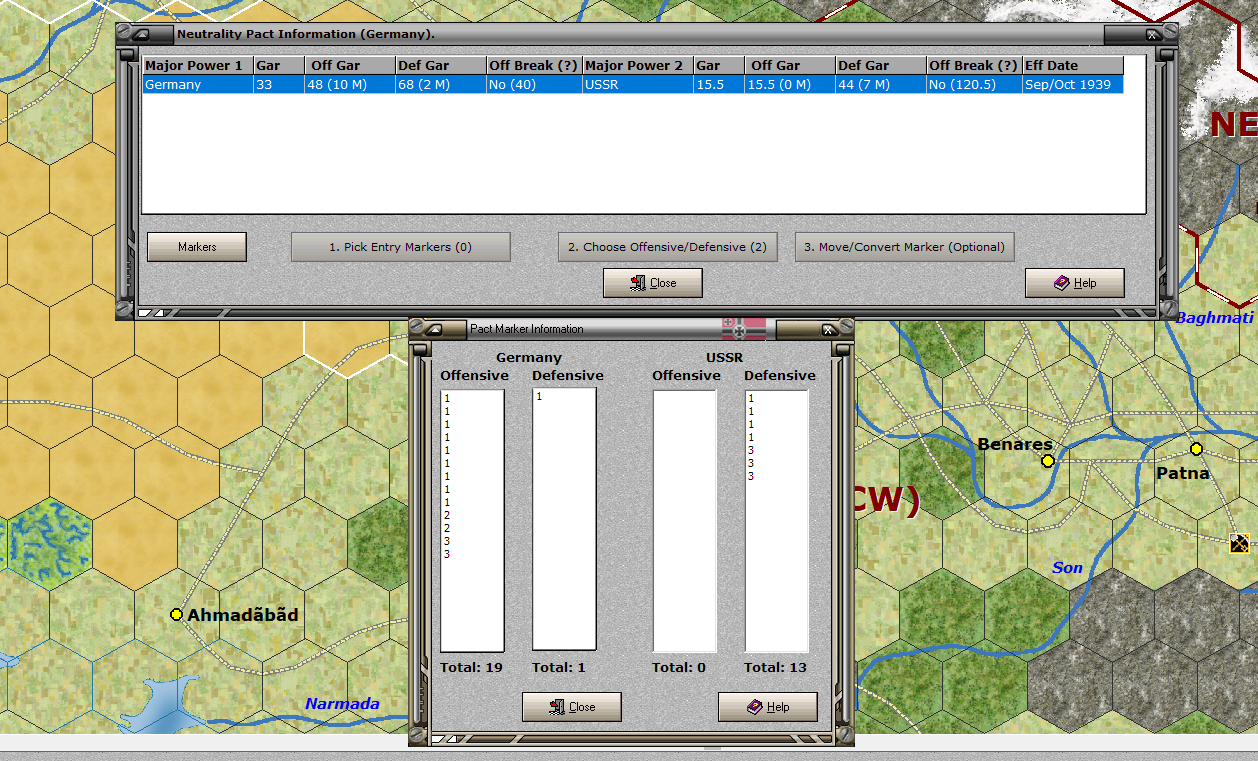Click the Narmada river label on map
The height and width of the screenshot is (761, 1258).
[x=342, y=704]
